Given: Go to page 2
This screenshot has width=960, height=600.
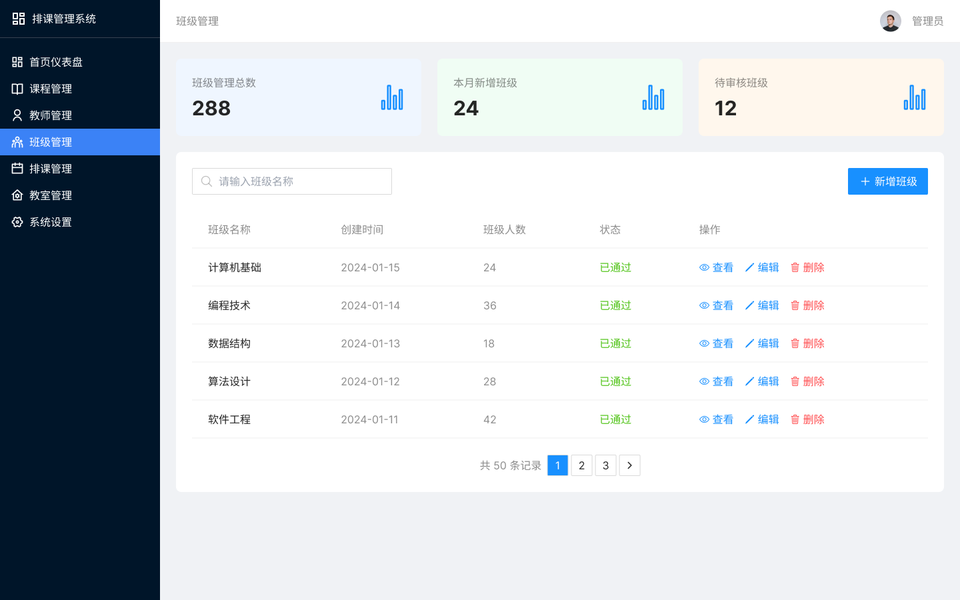Looking at the screenshot, I should (582, 465).
